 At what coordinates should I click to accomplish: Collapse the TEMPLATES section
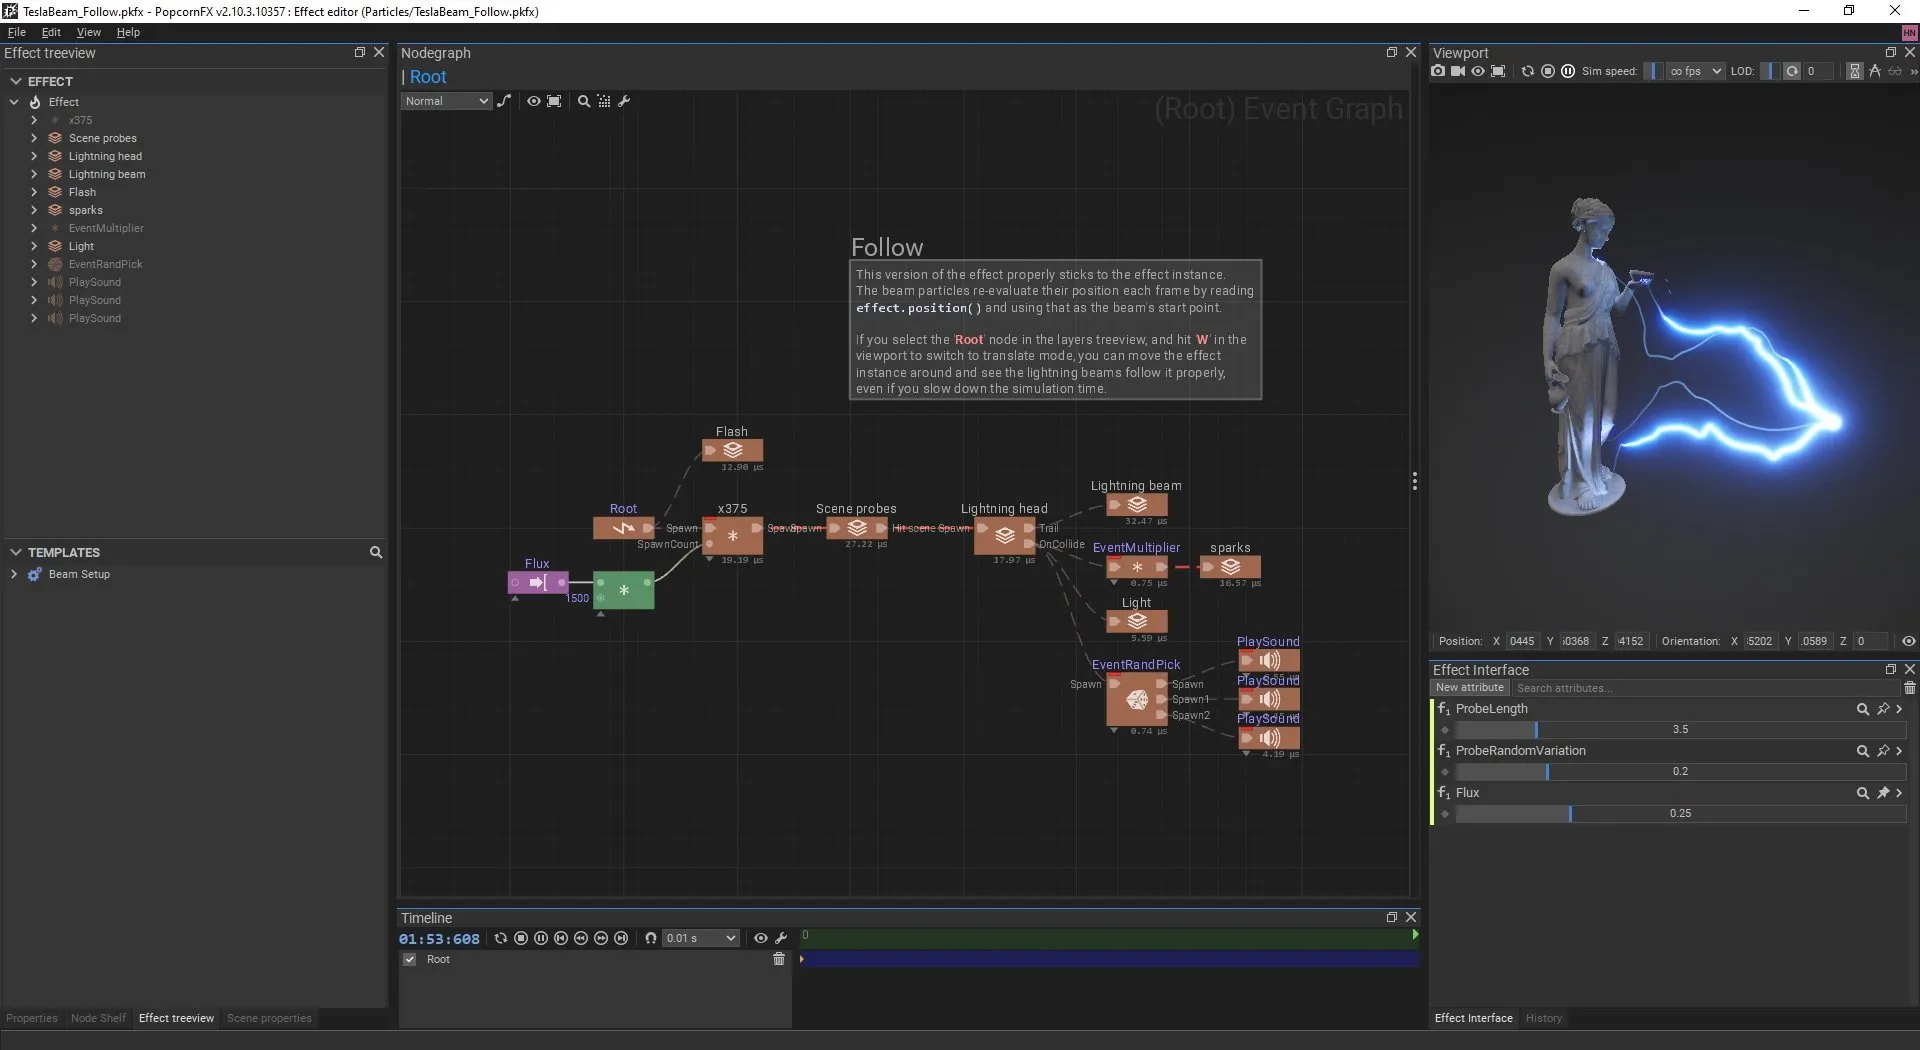[15, 552]
